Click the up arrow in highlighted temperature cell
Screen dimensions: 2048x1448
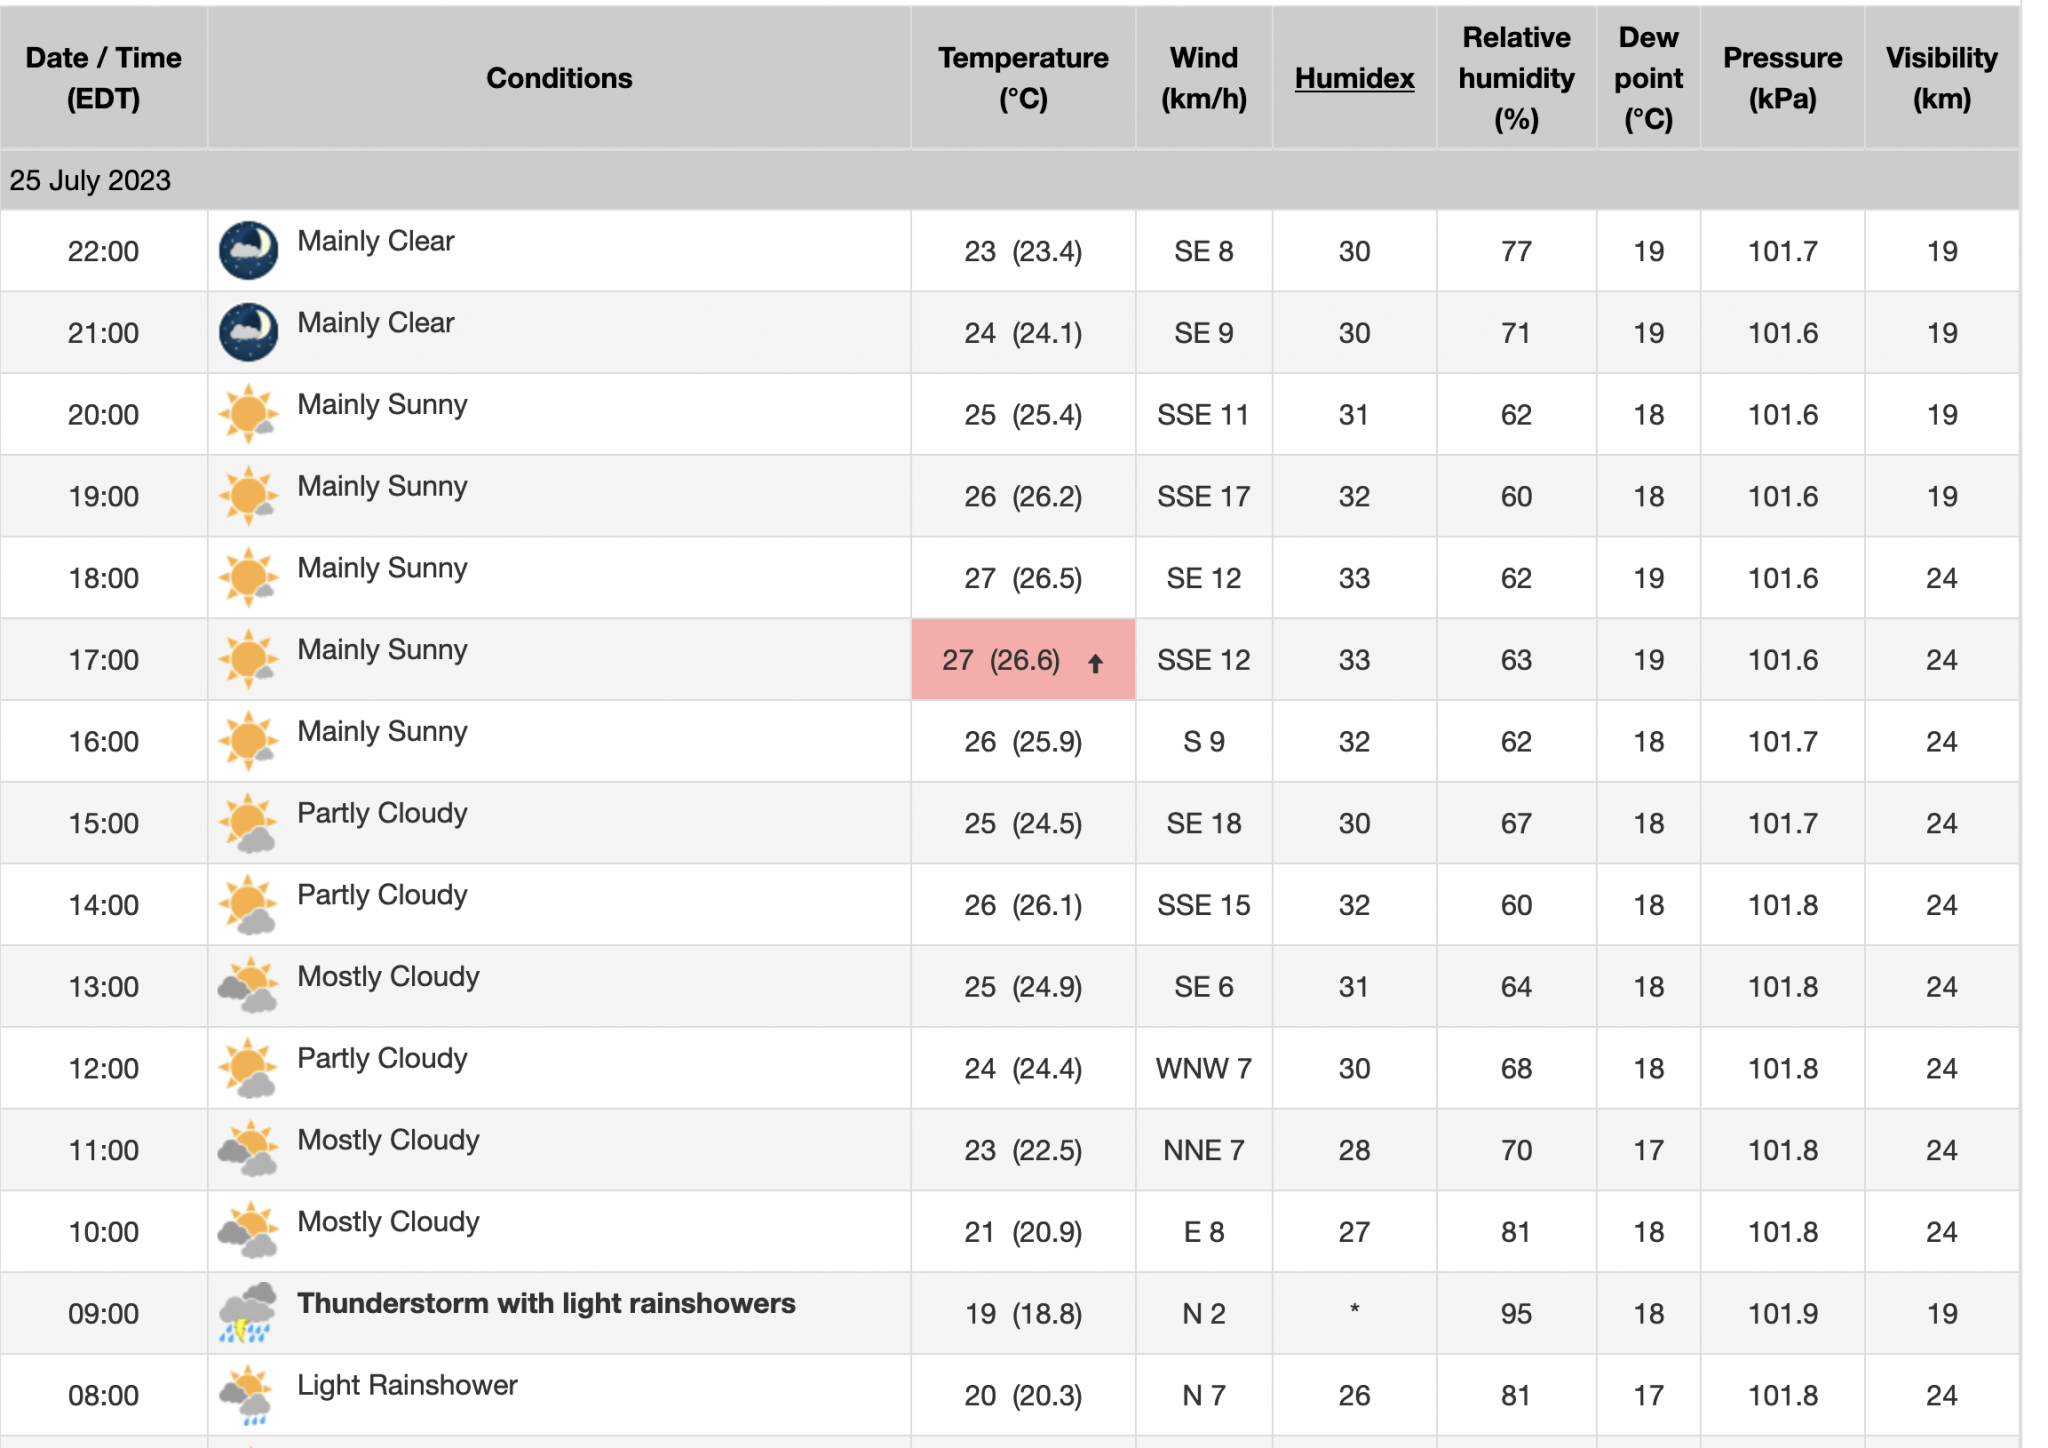tap(1096, 663)
